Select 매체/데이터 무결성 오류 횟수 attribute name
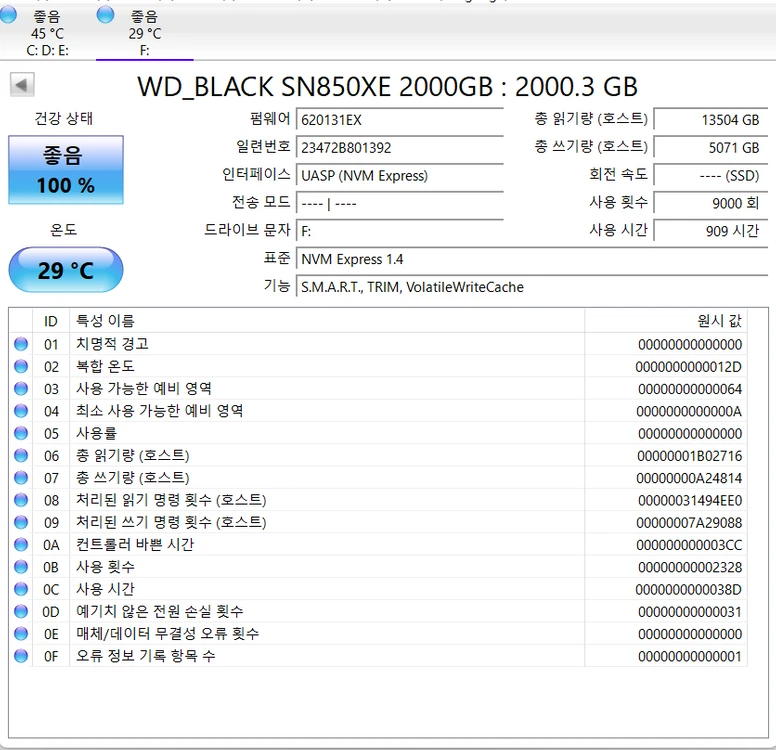The image size is (776, 750). (167, 634)
